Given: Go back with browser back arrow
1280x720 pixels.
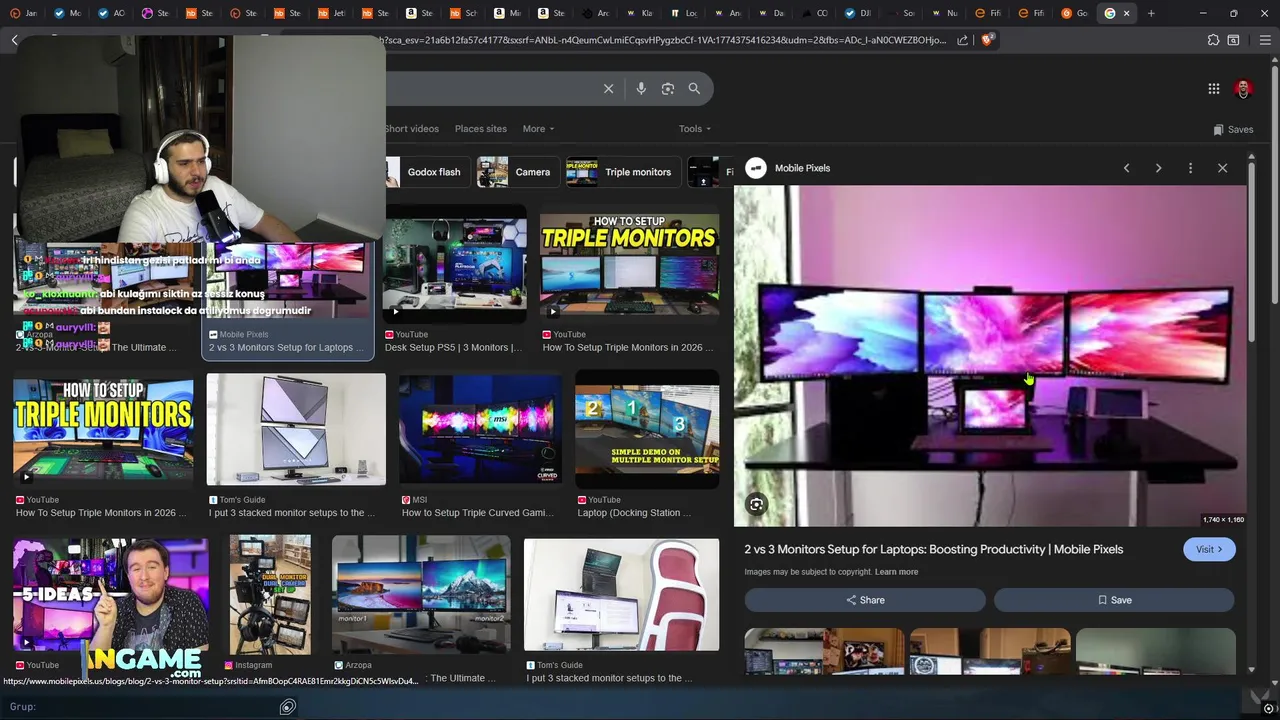Looking at the screenshot, I should 14,40.
